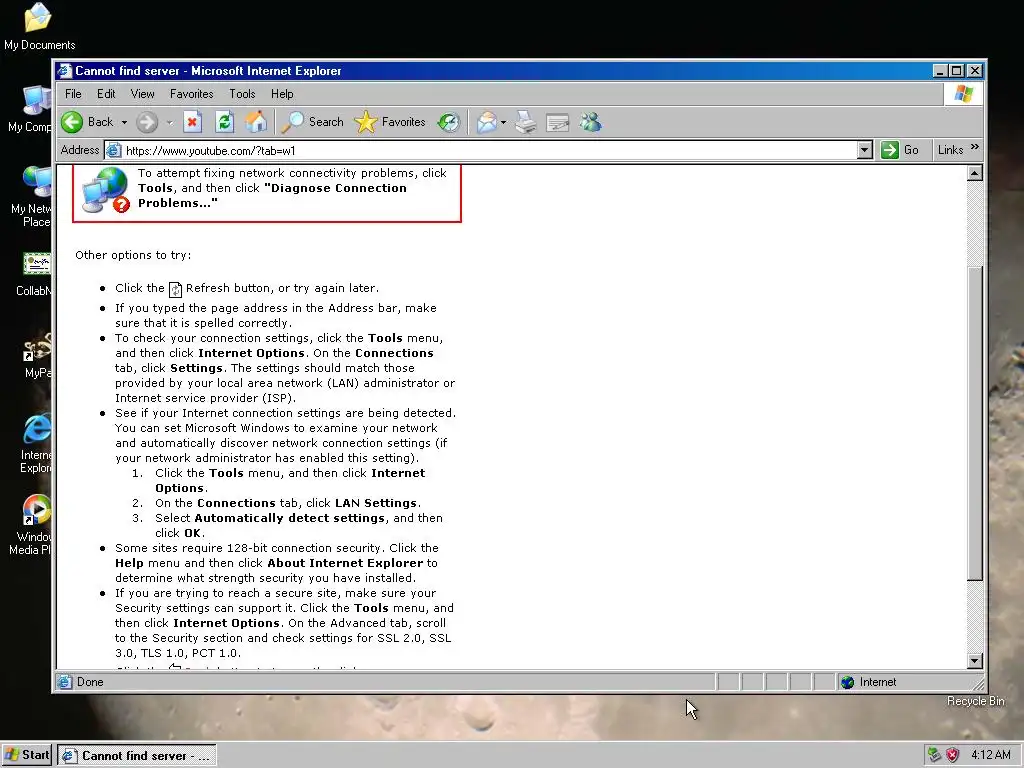Click the 'LAN Settings' bold text

coord(376,503)
